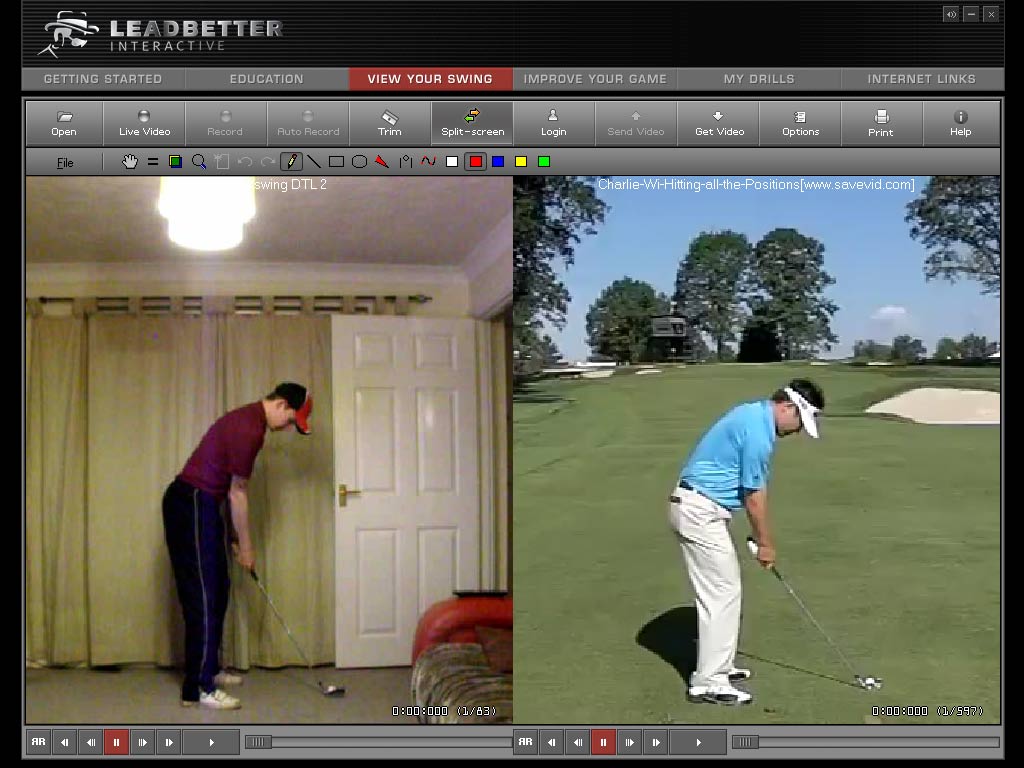Go to the My Drills tab
1024x768 pixels.
tap(759, 79)
